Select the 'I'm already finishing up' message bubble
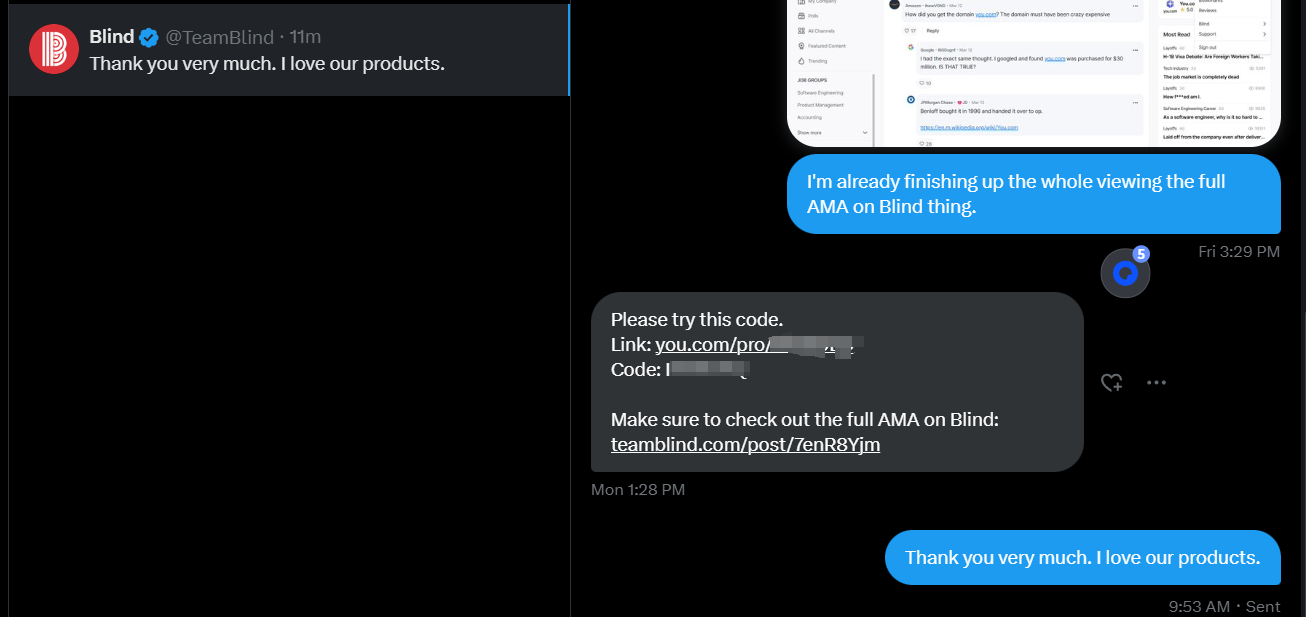Screen dimensions: 1306x617 pos(1034,194)
